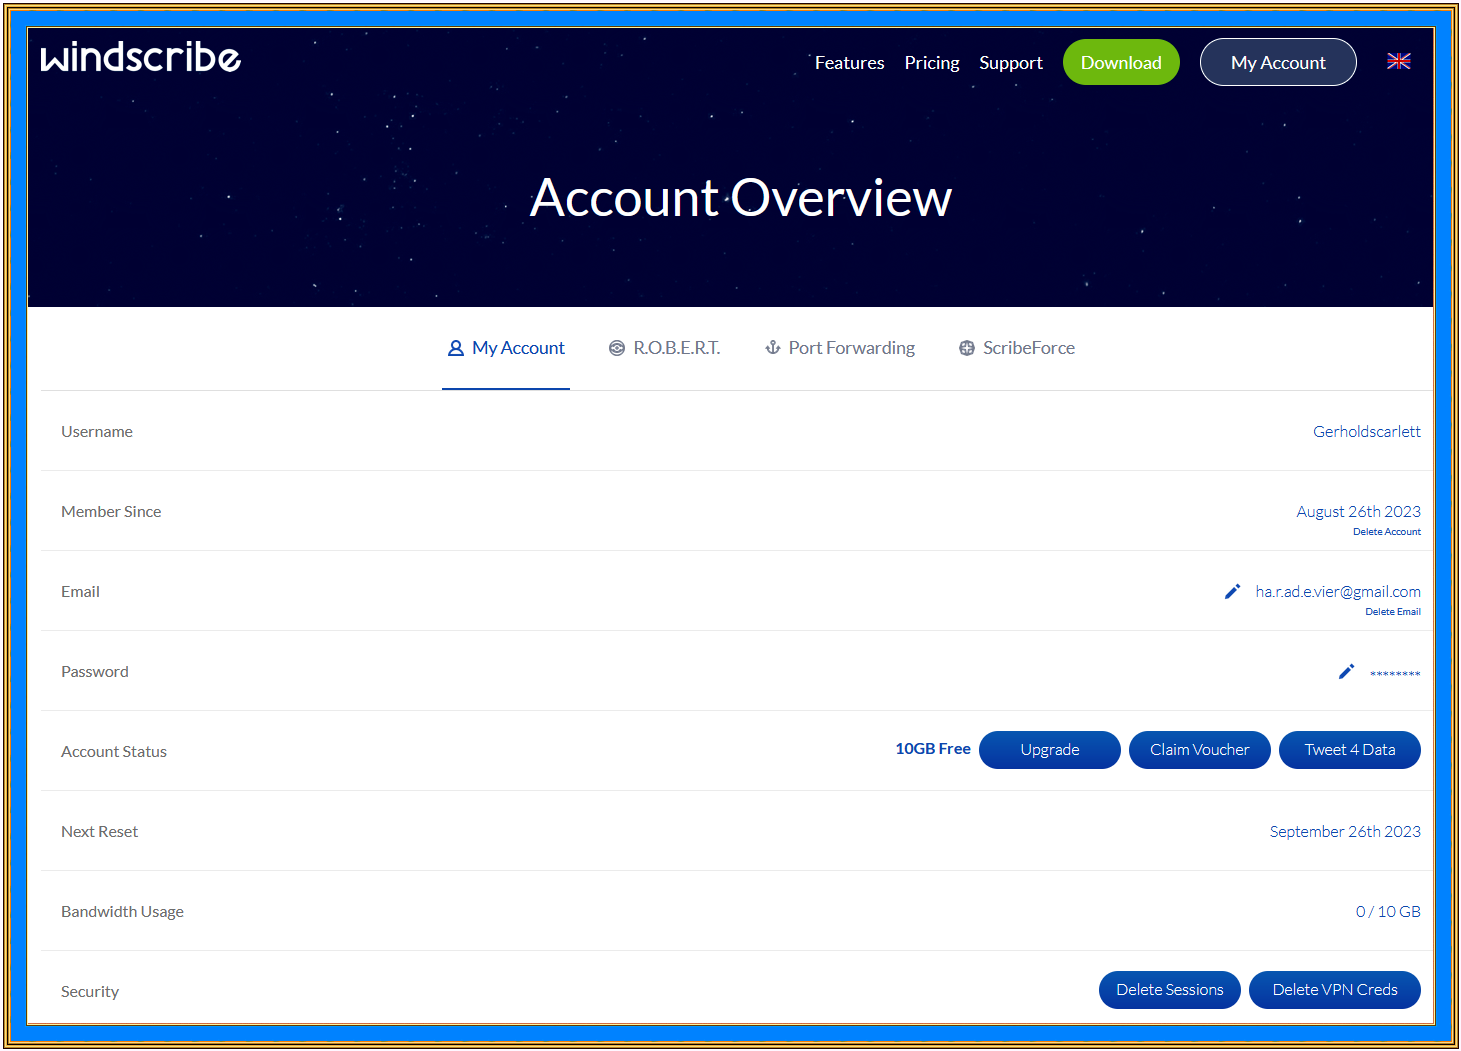Click the Email row label

(80, 592)
